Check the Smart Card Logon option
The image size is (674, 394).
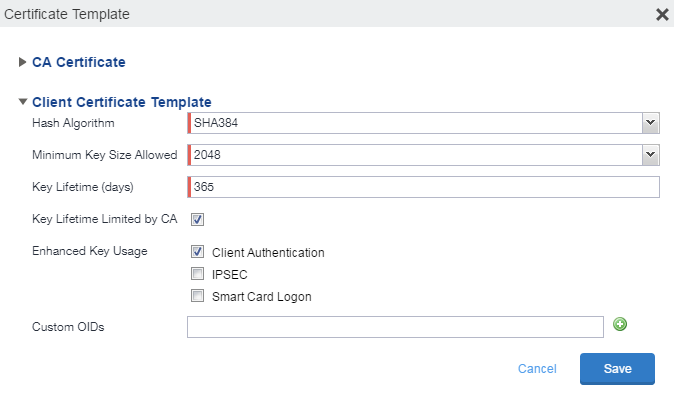(197, 296)
